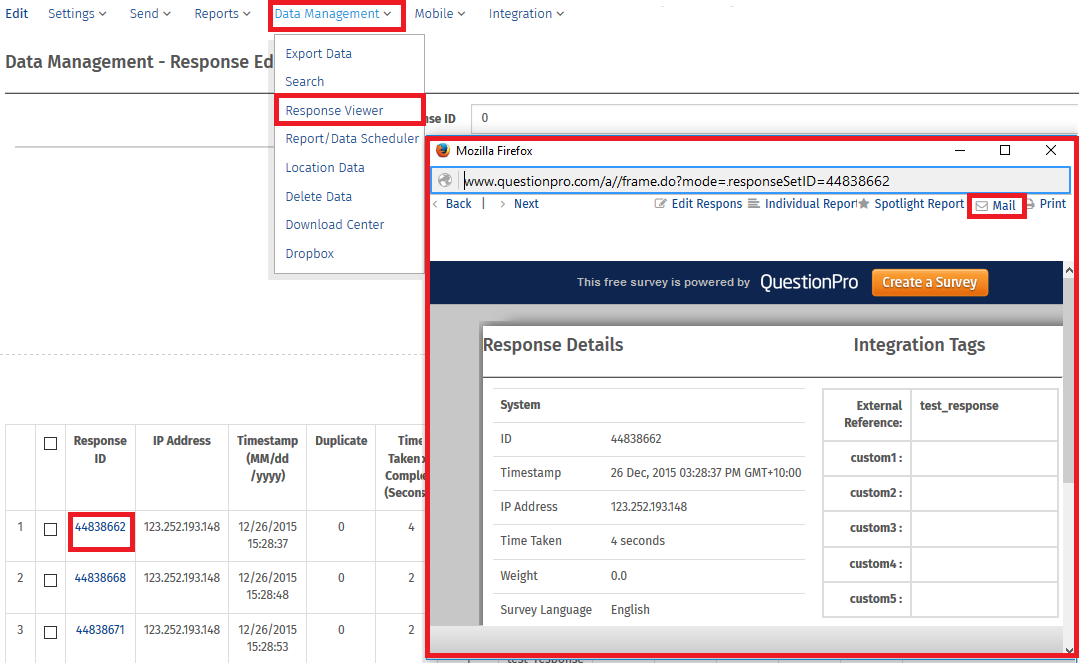Open the Send dropdown menu
The width and height of the screenshot is (1079, 663).
click(x=150, y=14)
